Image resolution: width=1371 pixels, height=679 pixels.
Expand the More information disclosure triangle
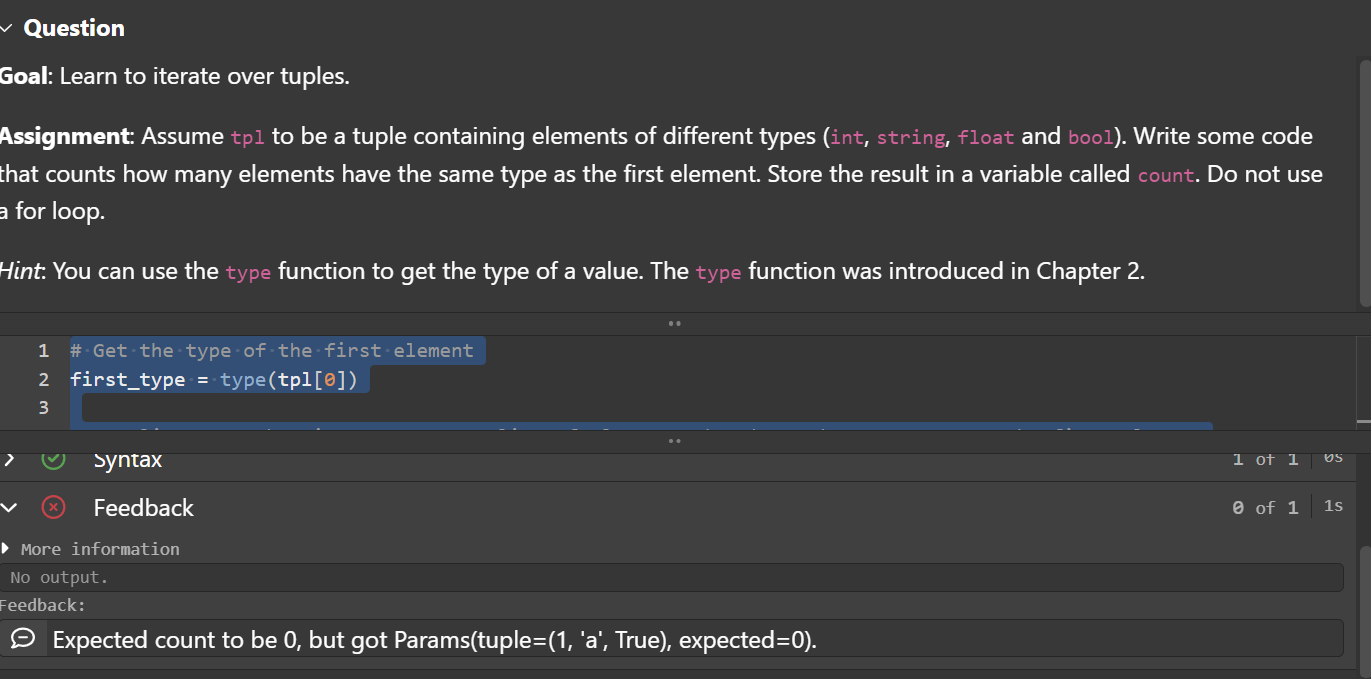[x=8, y=548]
